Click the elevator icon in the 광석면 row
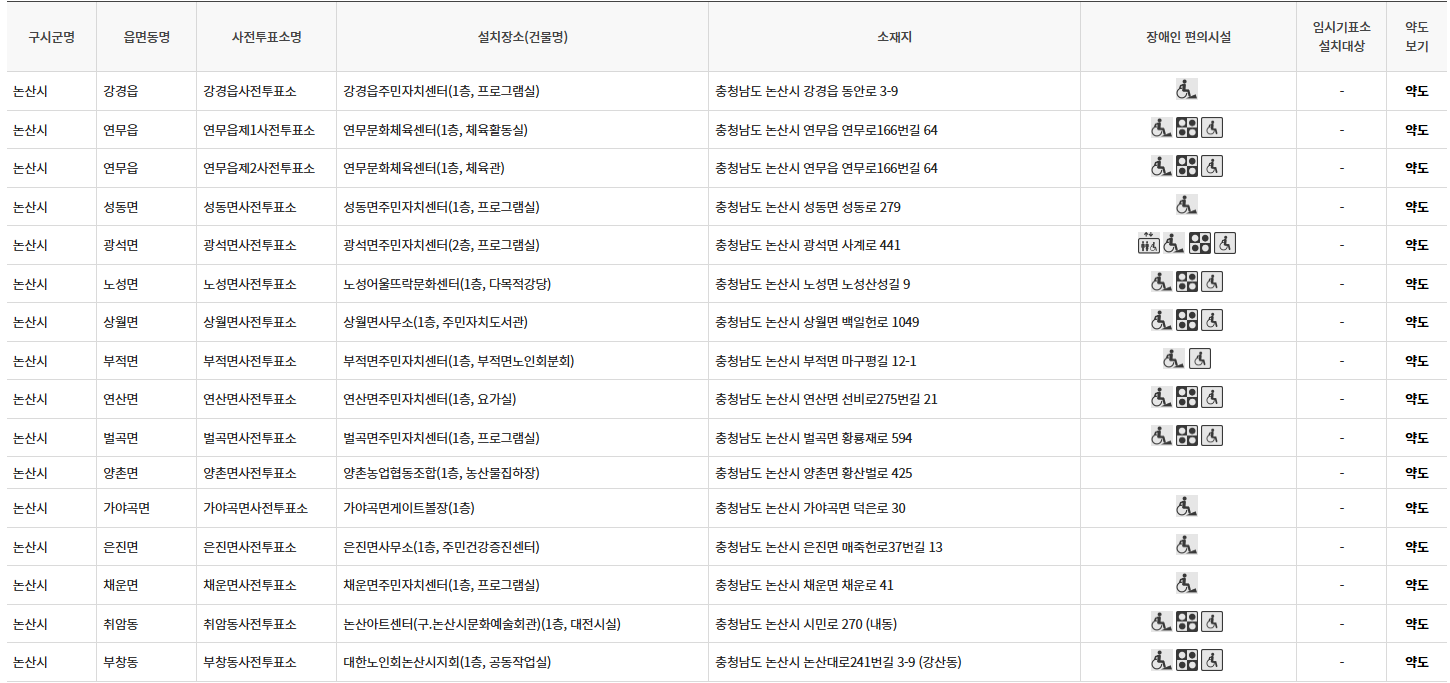The height and width of the screenshot is (683, 1450). pos(1147,243)
